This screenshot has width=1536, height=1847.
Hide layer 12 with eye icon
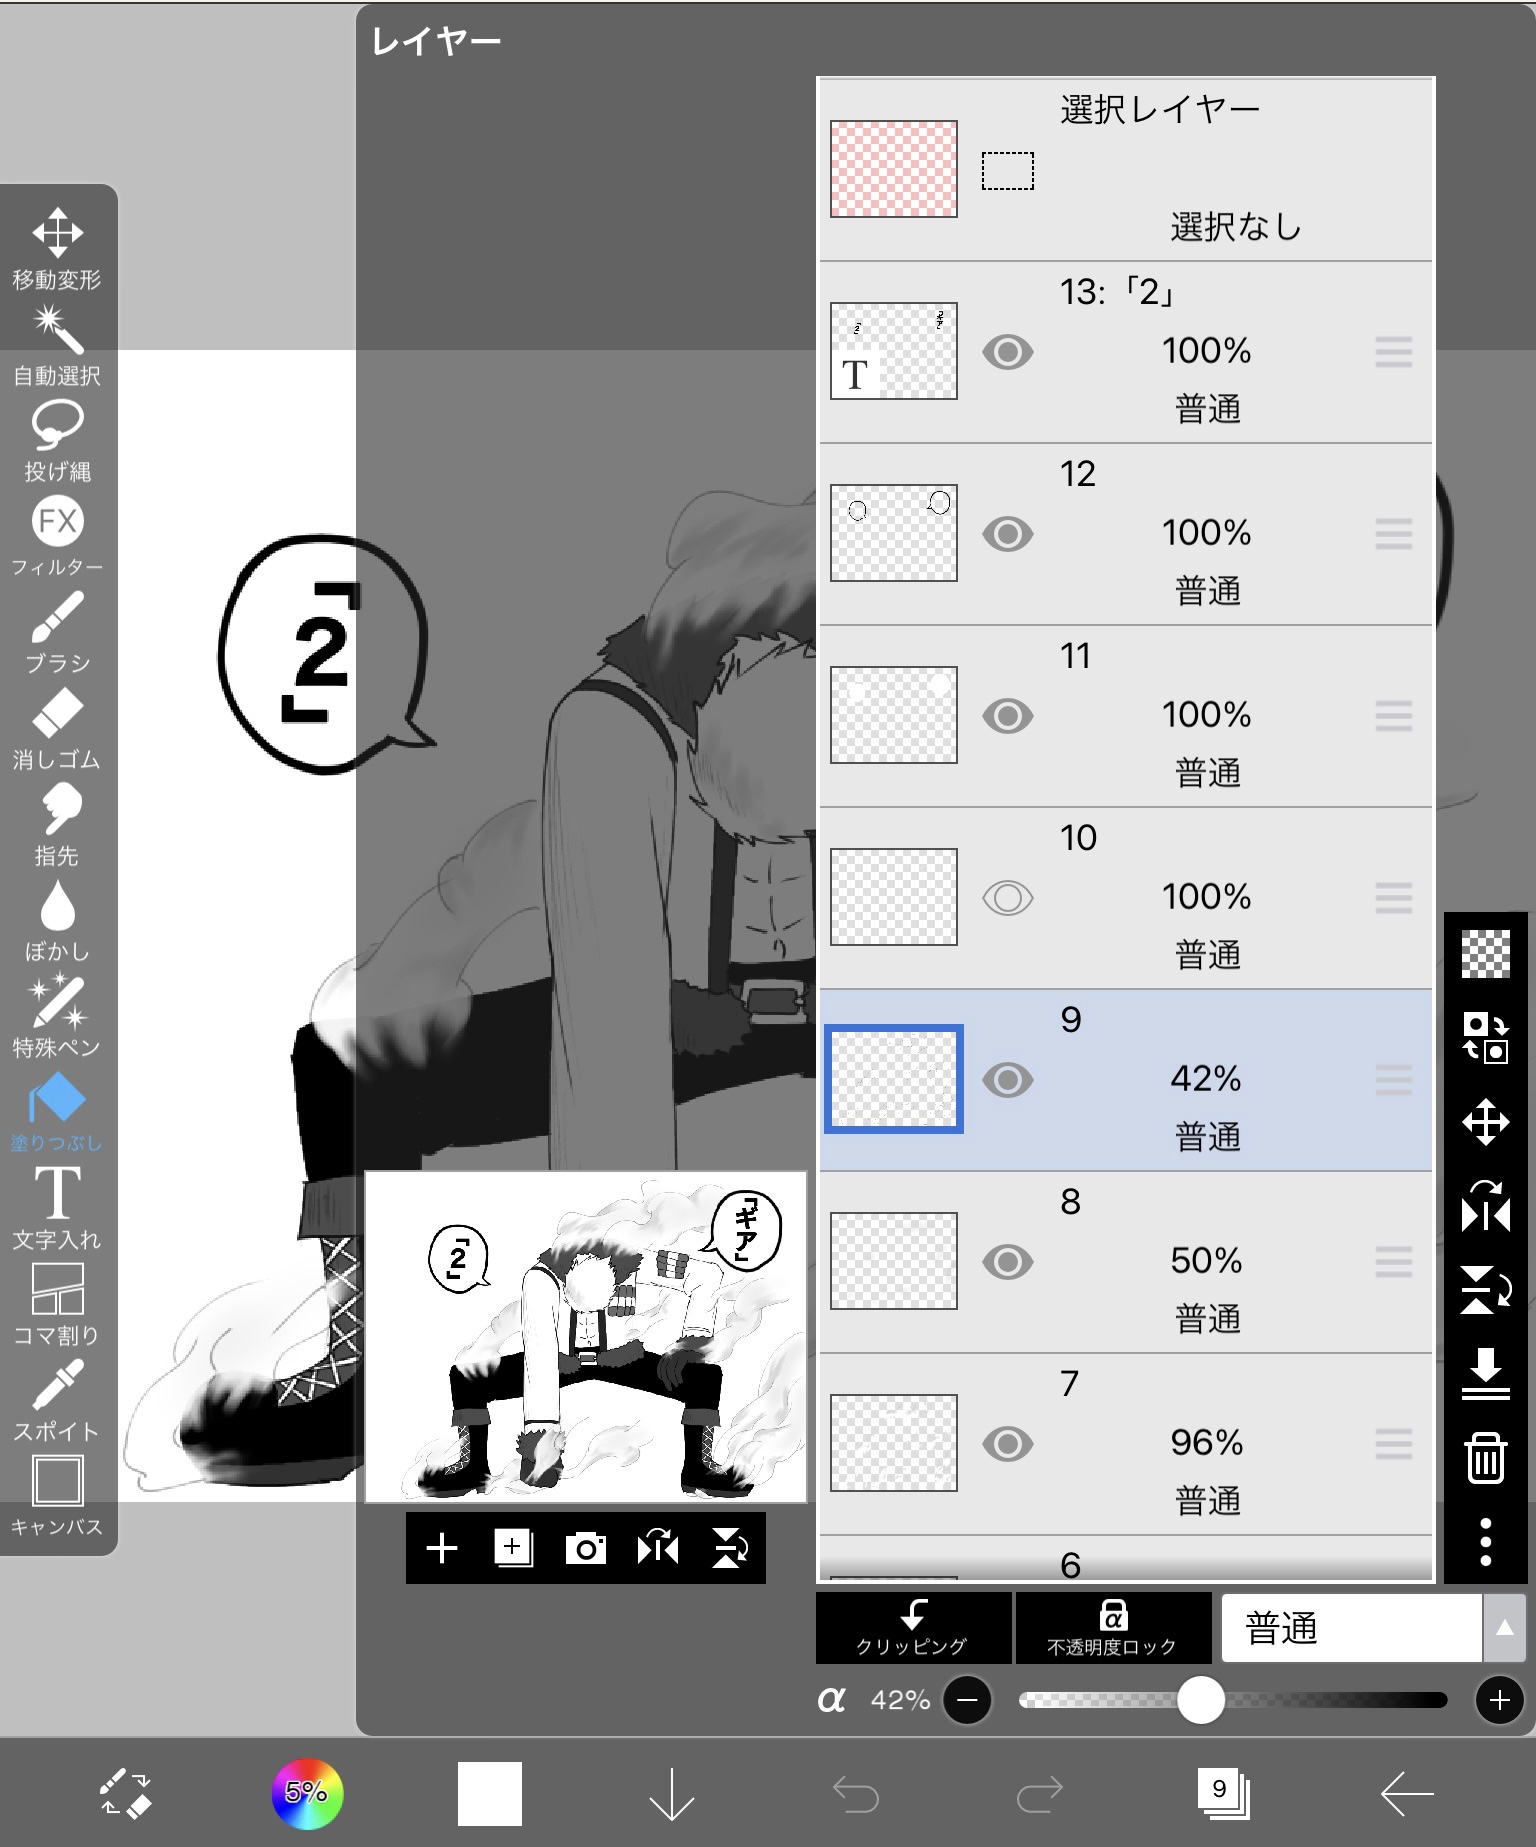pyautogui.click(x=1008, y=534)
